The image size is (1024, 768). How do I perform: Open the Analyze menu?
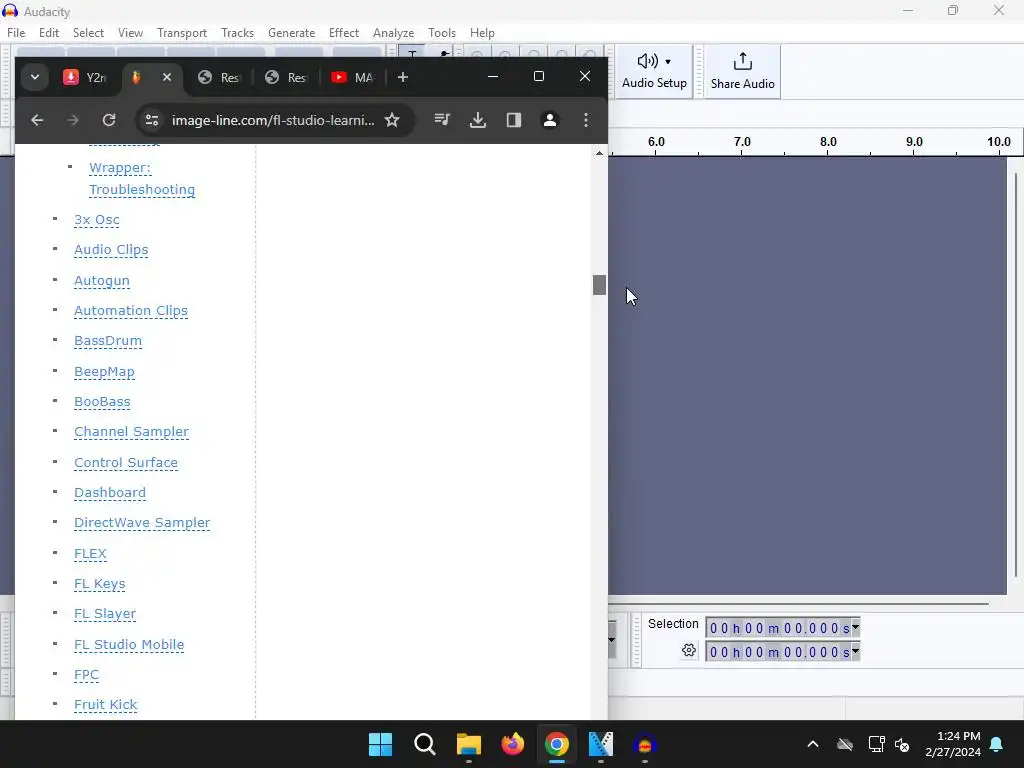coord(393,33)
